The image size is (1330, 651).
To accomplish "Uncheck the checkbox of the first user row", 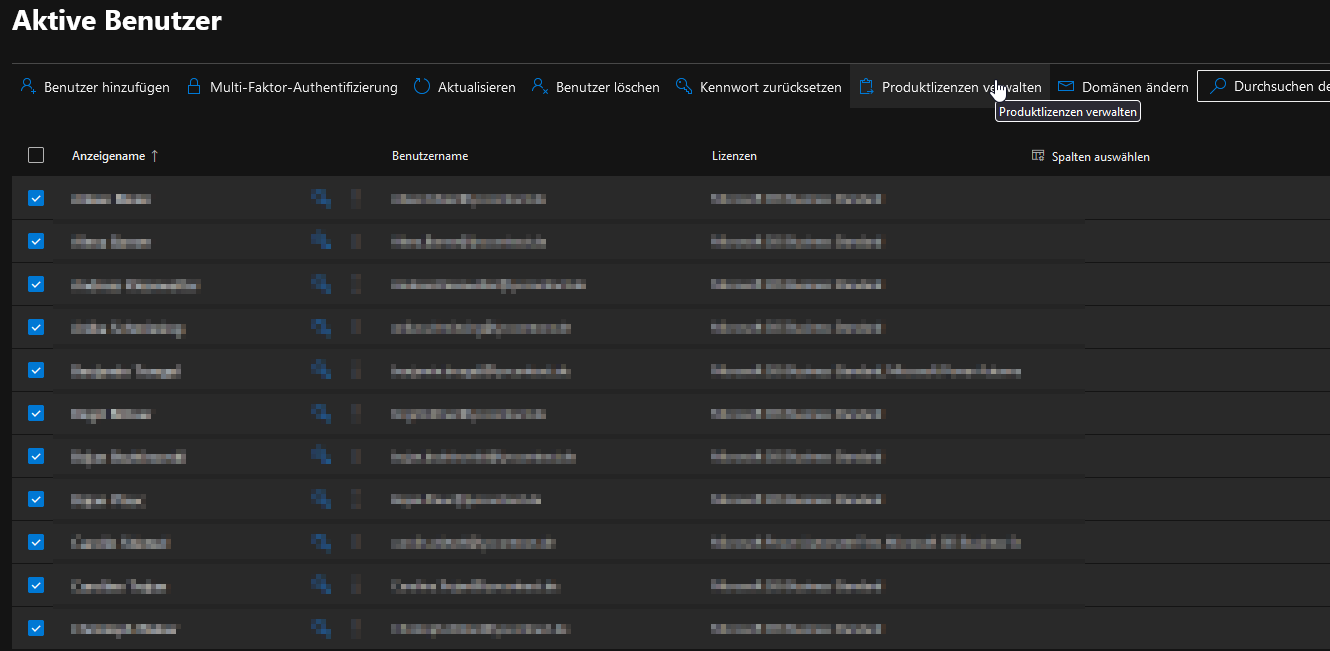I will [x=36, y=198].
